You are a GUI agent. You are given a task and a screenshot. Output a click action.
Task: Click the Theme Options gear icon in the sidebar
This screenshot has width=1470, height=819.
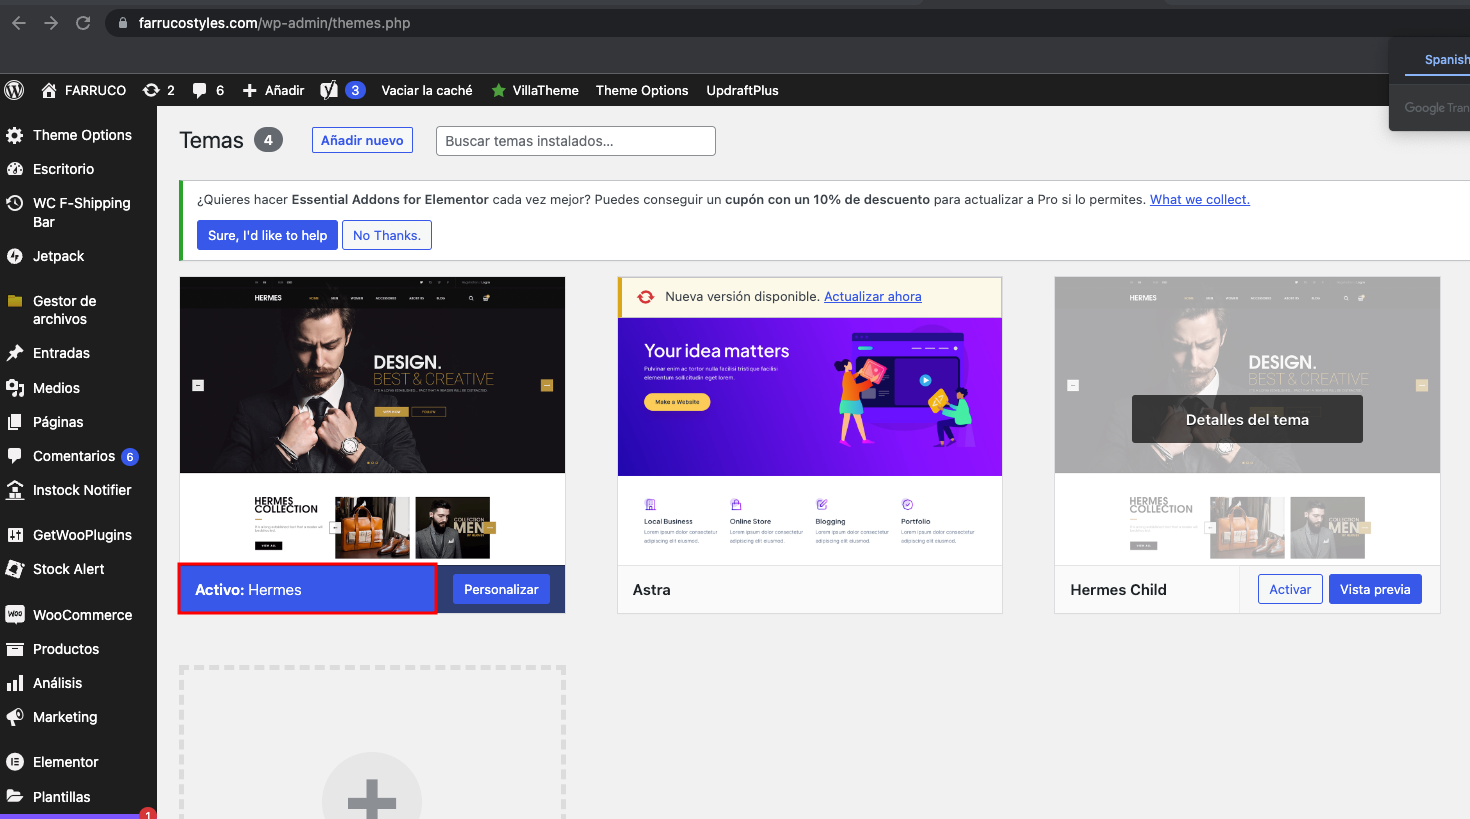click(x=15, y=135)
